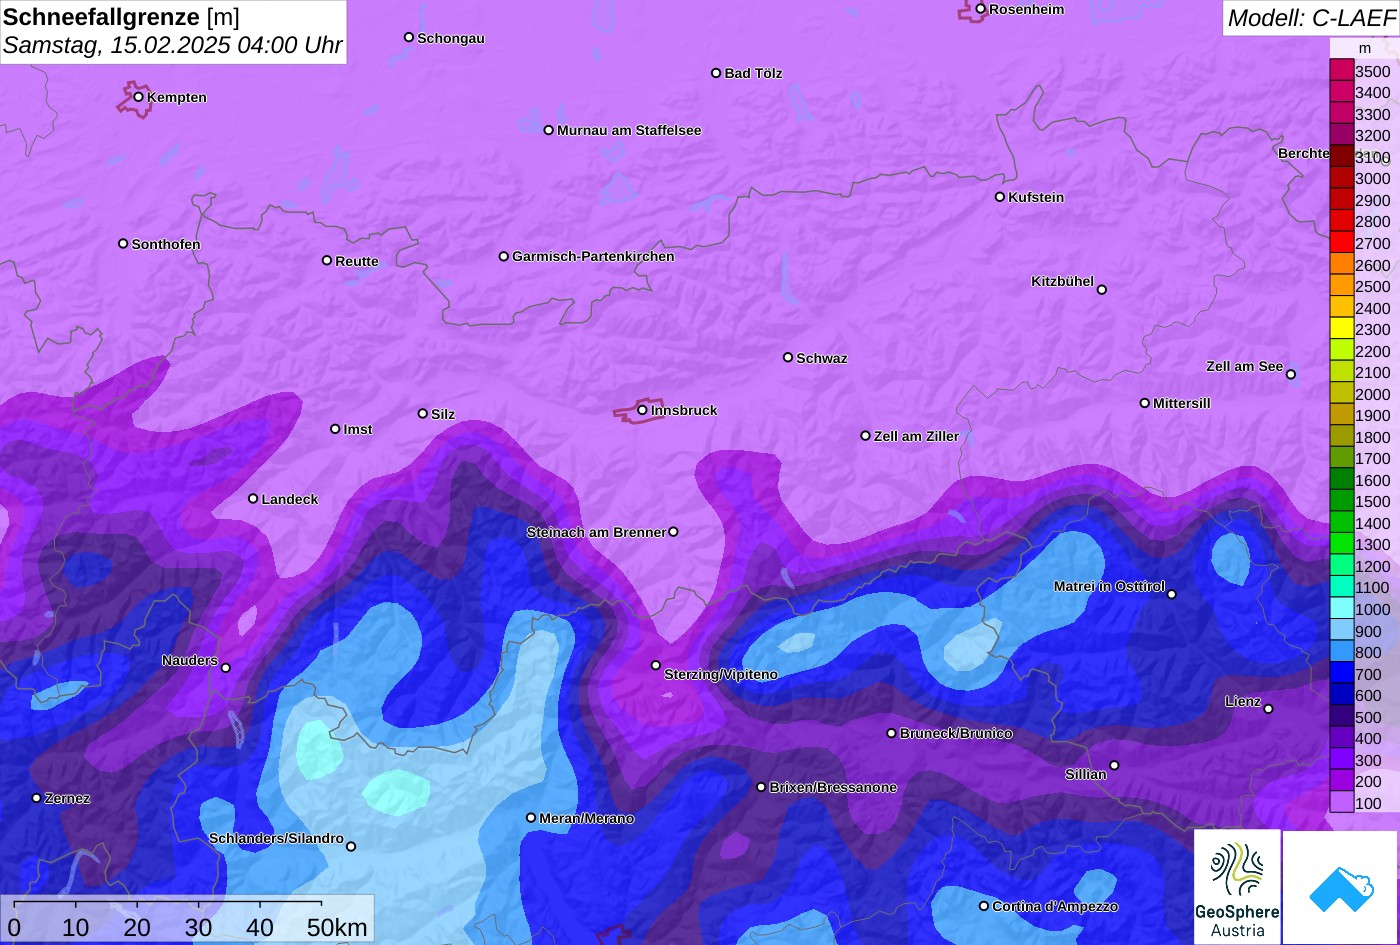1400x945 pixels.
Task: Click the 'Modell: C-LAEF' label
Action: tap(1310, 17)
